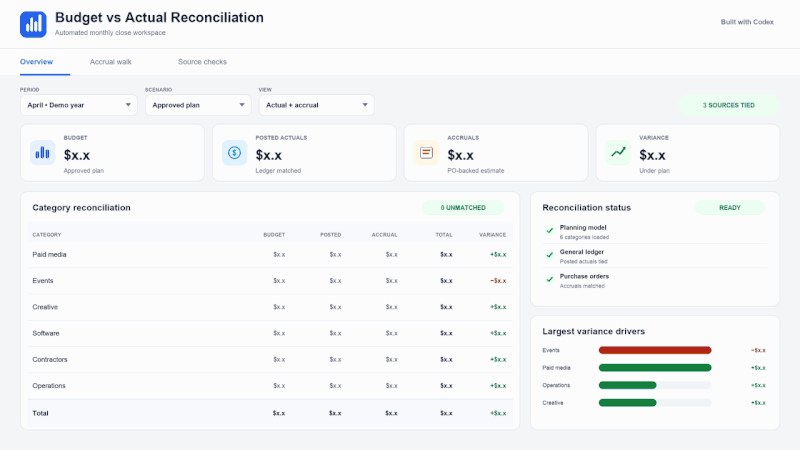This screenshot has height=450, width=800.
Task: Click the PO-backed estimate caption
Action: pos(476,171)
